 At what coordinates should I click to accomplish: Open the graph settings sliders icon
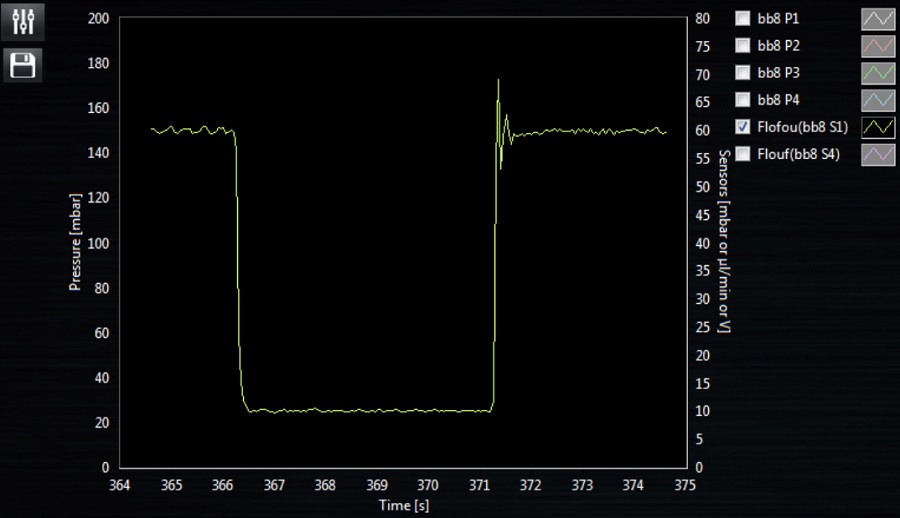pyautogui.click(x=23, y=22)
